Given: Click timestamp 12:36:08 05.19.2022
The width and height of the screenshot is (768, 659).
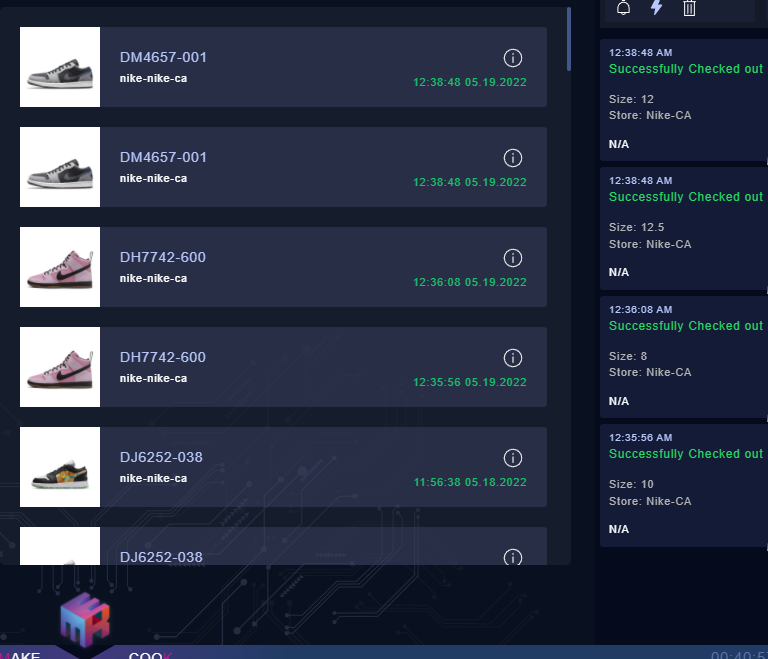Looking at the screenshot, I should [470, 282].
